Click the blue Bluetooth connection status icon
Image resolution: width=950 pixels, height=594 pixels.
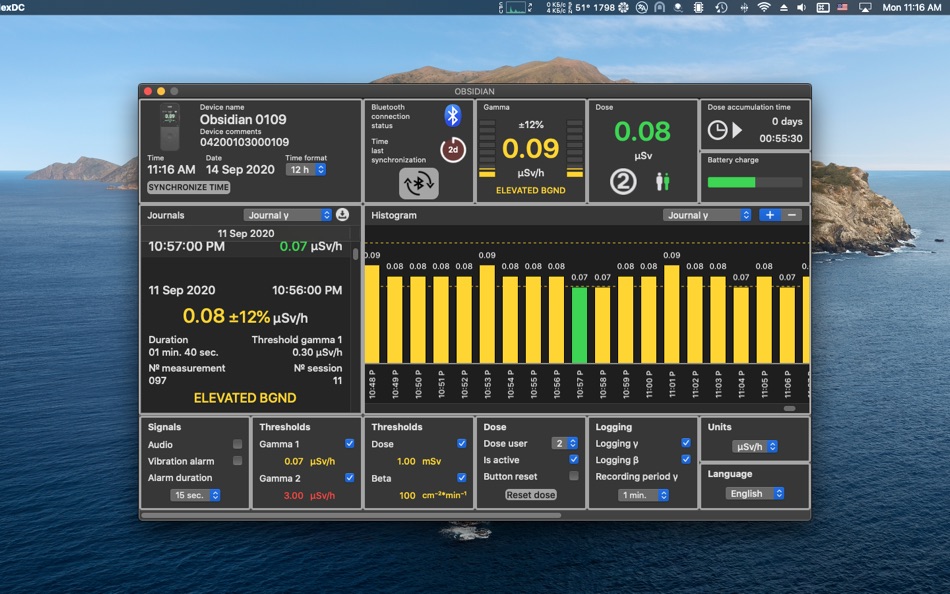pyautogui.click(x=453, y=115)
